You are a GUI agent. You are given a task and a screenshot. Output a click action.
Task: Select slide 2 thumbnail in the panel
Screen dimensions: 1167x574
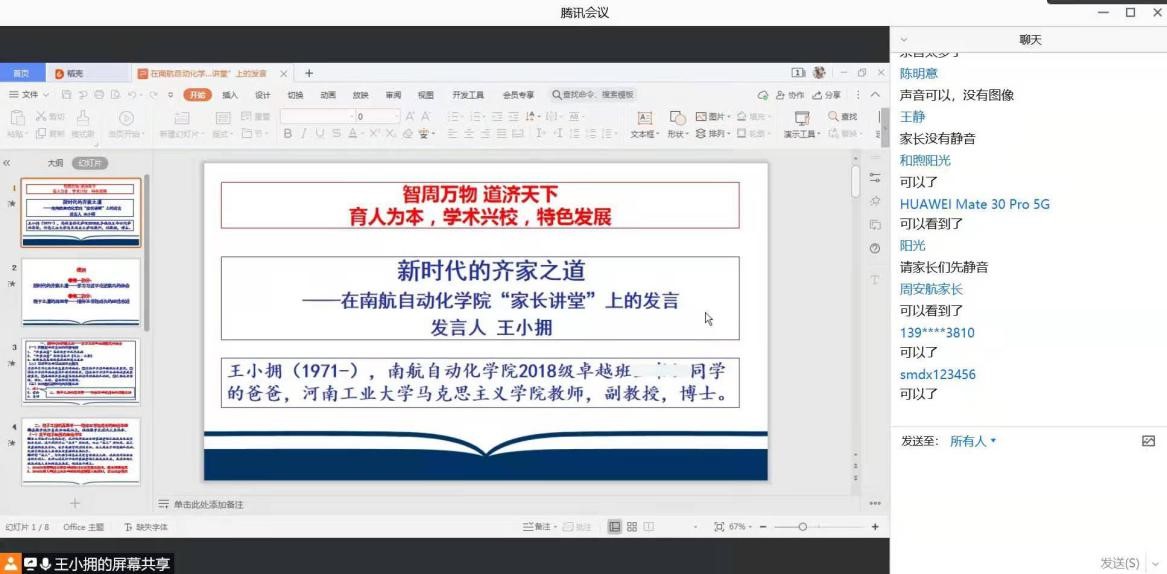pyautogui.click(x=81, y=291)
